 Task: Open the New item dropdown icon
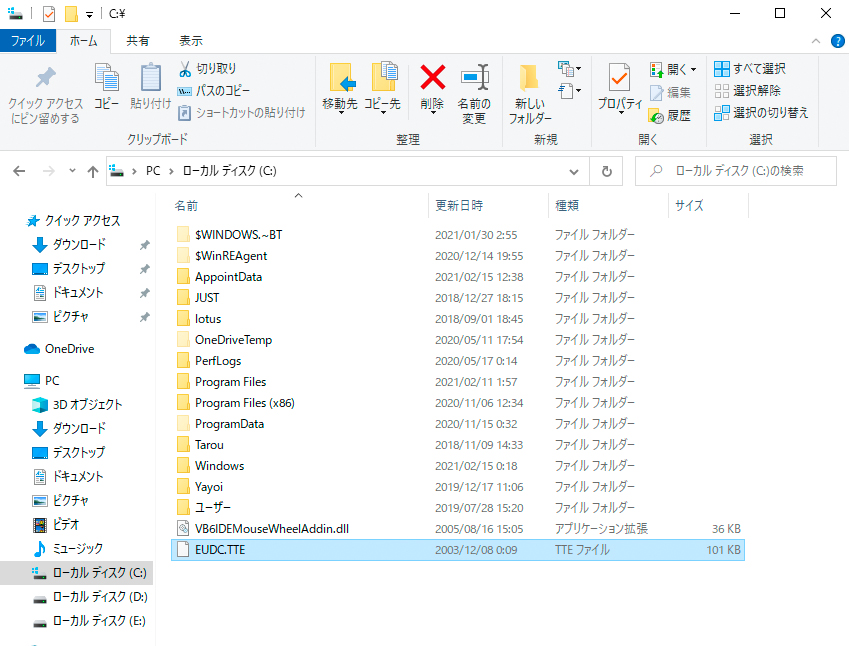point(569,69)
